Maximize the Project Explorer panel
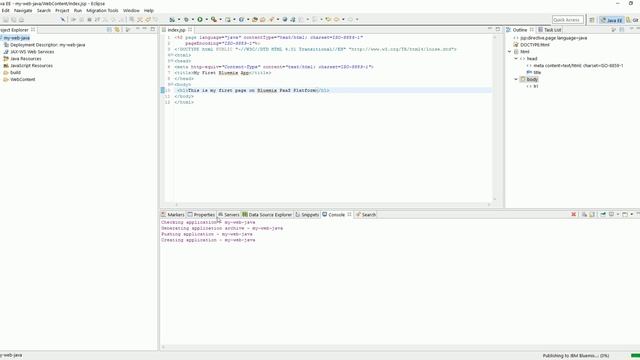The width and height of the screenshot is (640, 360). (152, 29)
